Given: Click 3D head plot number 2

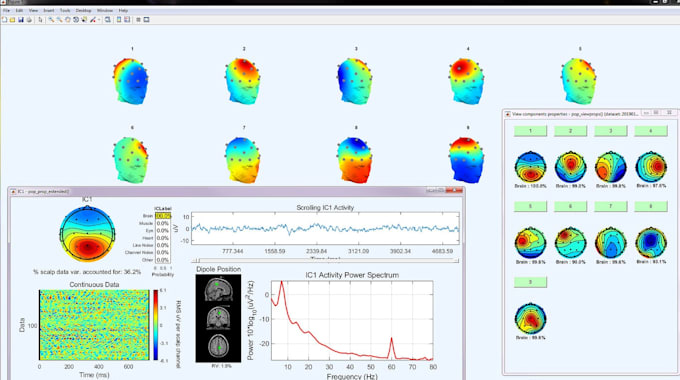Looking at the screenshot, I should 243,81.
